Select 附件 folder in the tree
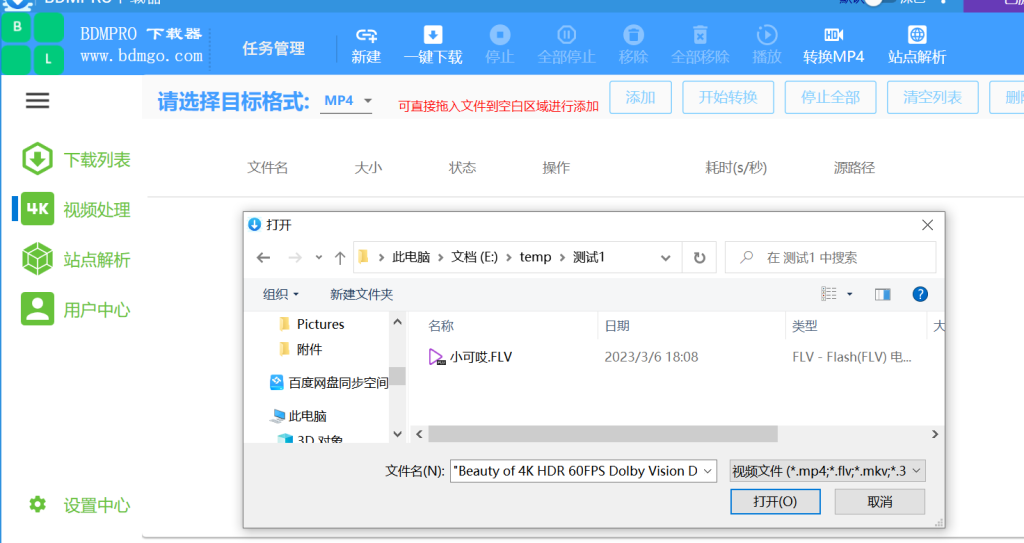Screen dimensions: 1024x543 coord(300,350)
